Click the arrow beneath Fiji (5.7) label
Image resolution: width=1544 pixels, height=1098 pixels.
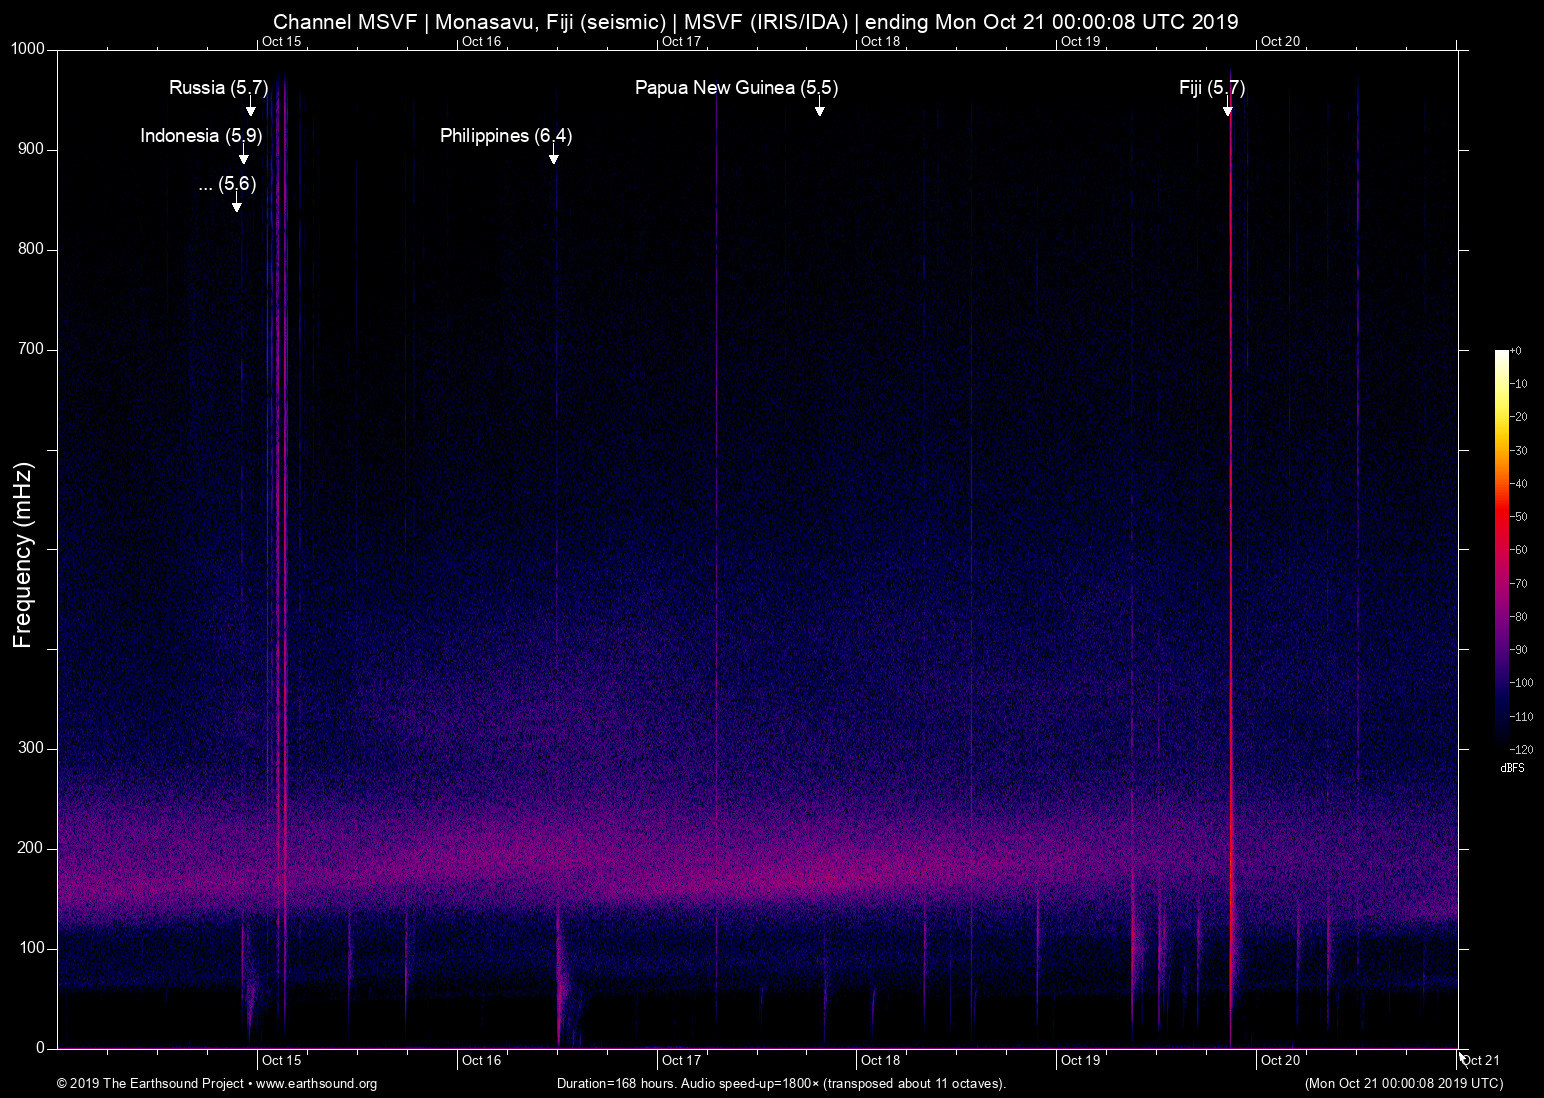[1227, 109]
